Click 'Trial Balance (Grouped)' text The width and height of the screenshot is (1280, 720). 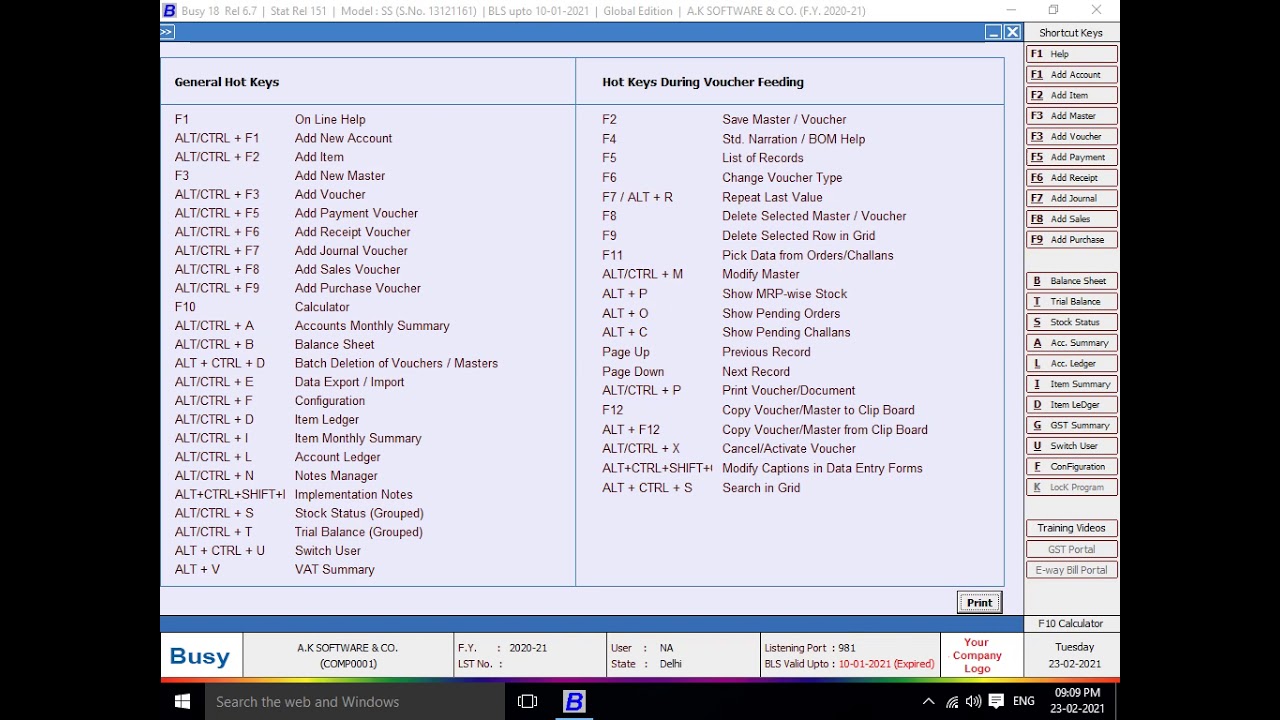(x=358, y=532)
